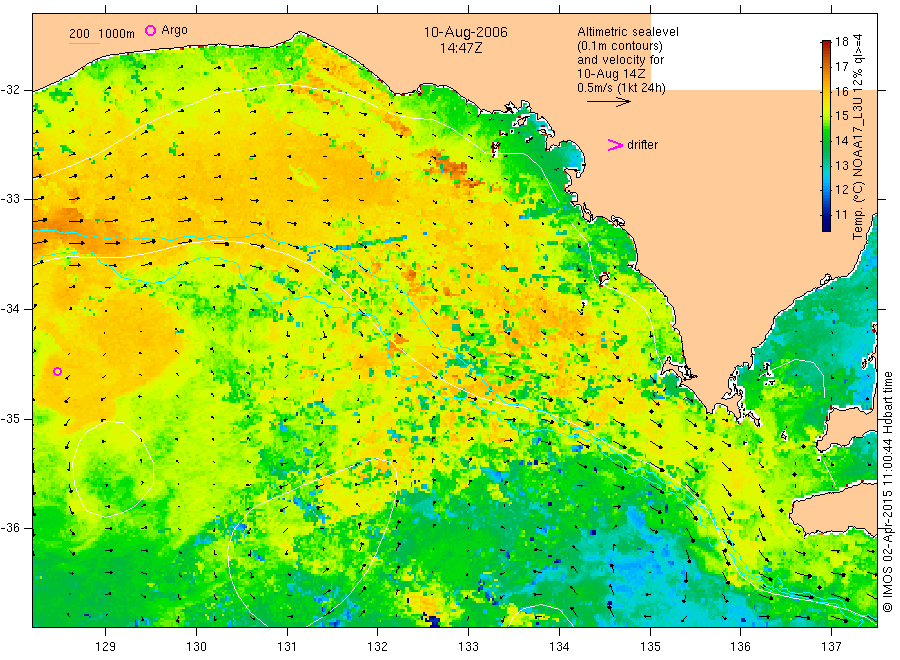Click the IMOS copyright timestamp text
The image size is (900, 660).
[x=888, y=493]
